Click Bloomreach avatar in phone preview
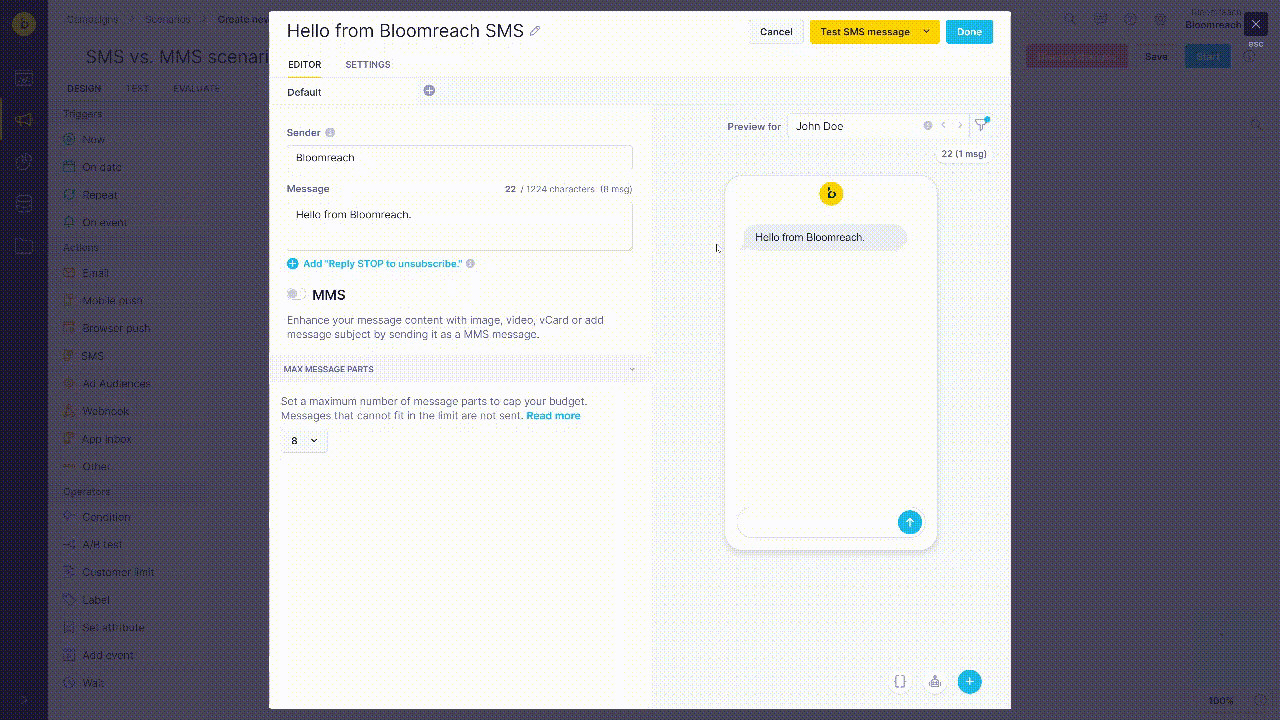The height and width of the screenshot is (720, 1280). coord(831,193)
